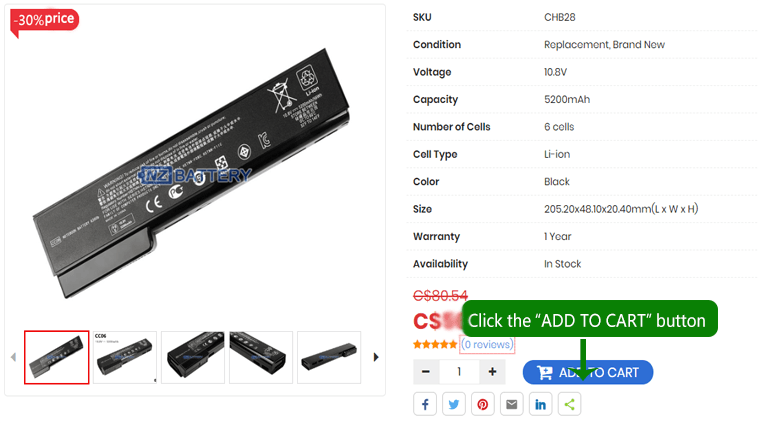
Task: Share product on Twitter
Action: (x=453, y=404)
